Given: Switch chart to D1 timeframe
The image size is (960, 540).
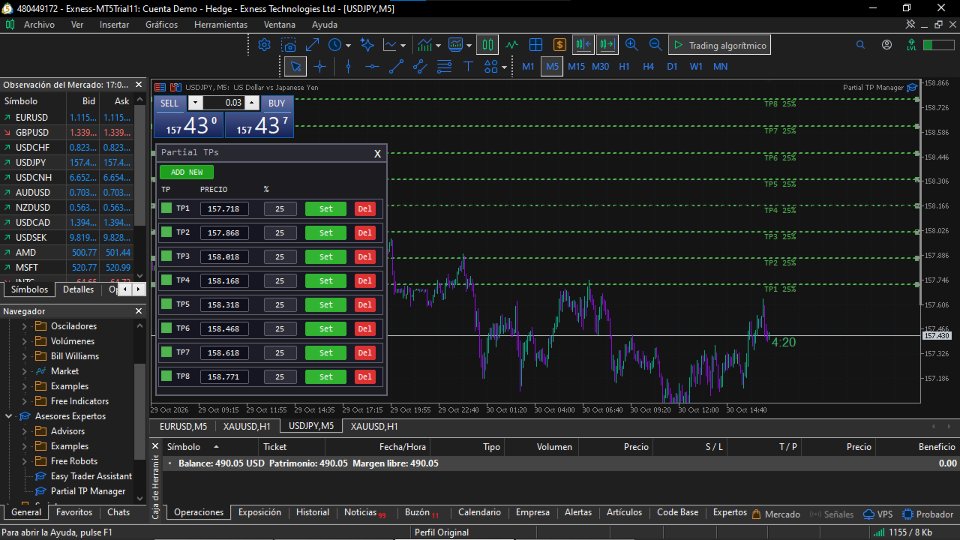Looking at the screenshot, I should 672,66.
